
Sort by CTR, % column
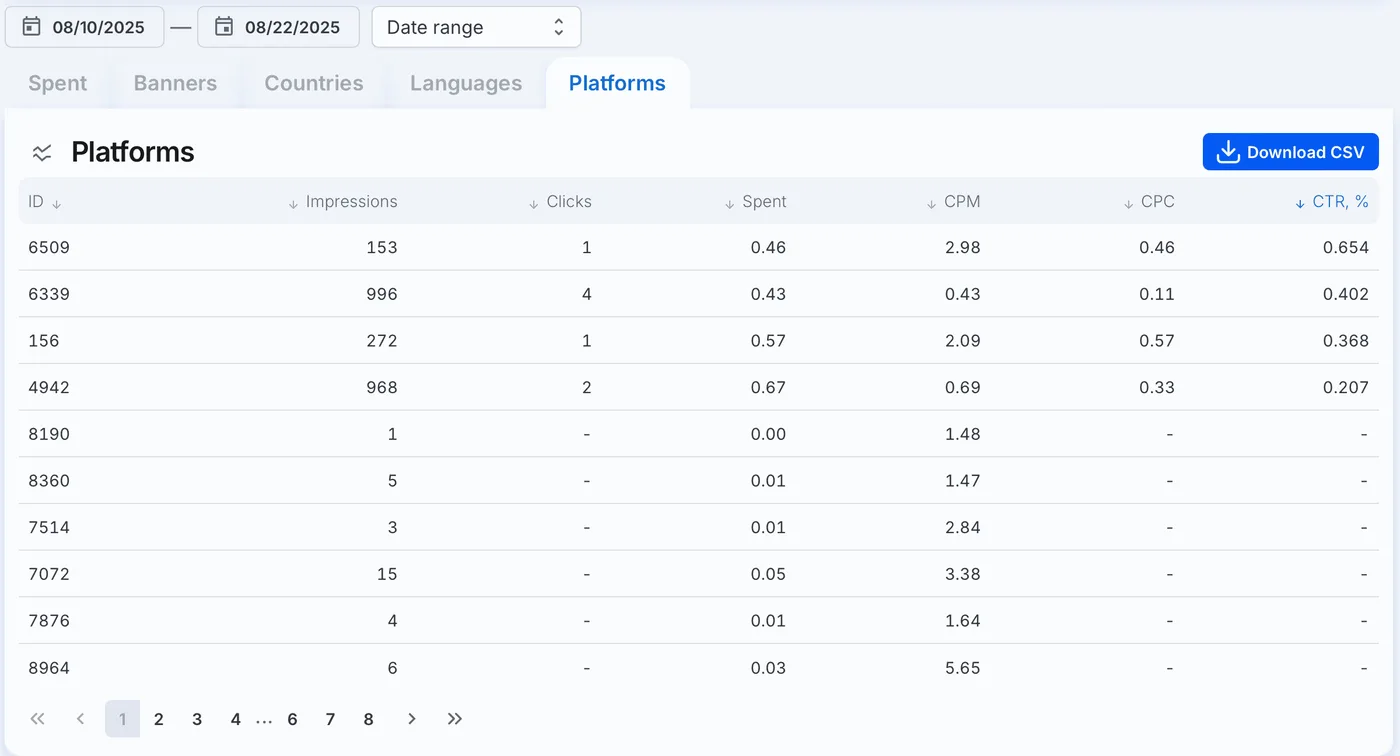point(1332,202)
